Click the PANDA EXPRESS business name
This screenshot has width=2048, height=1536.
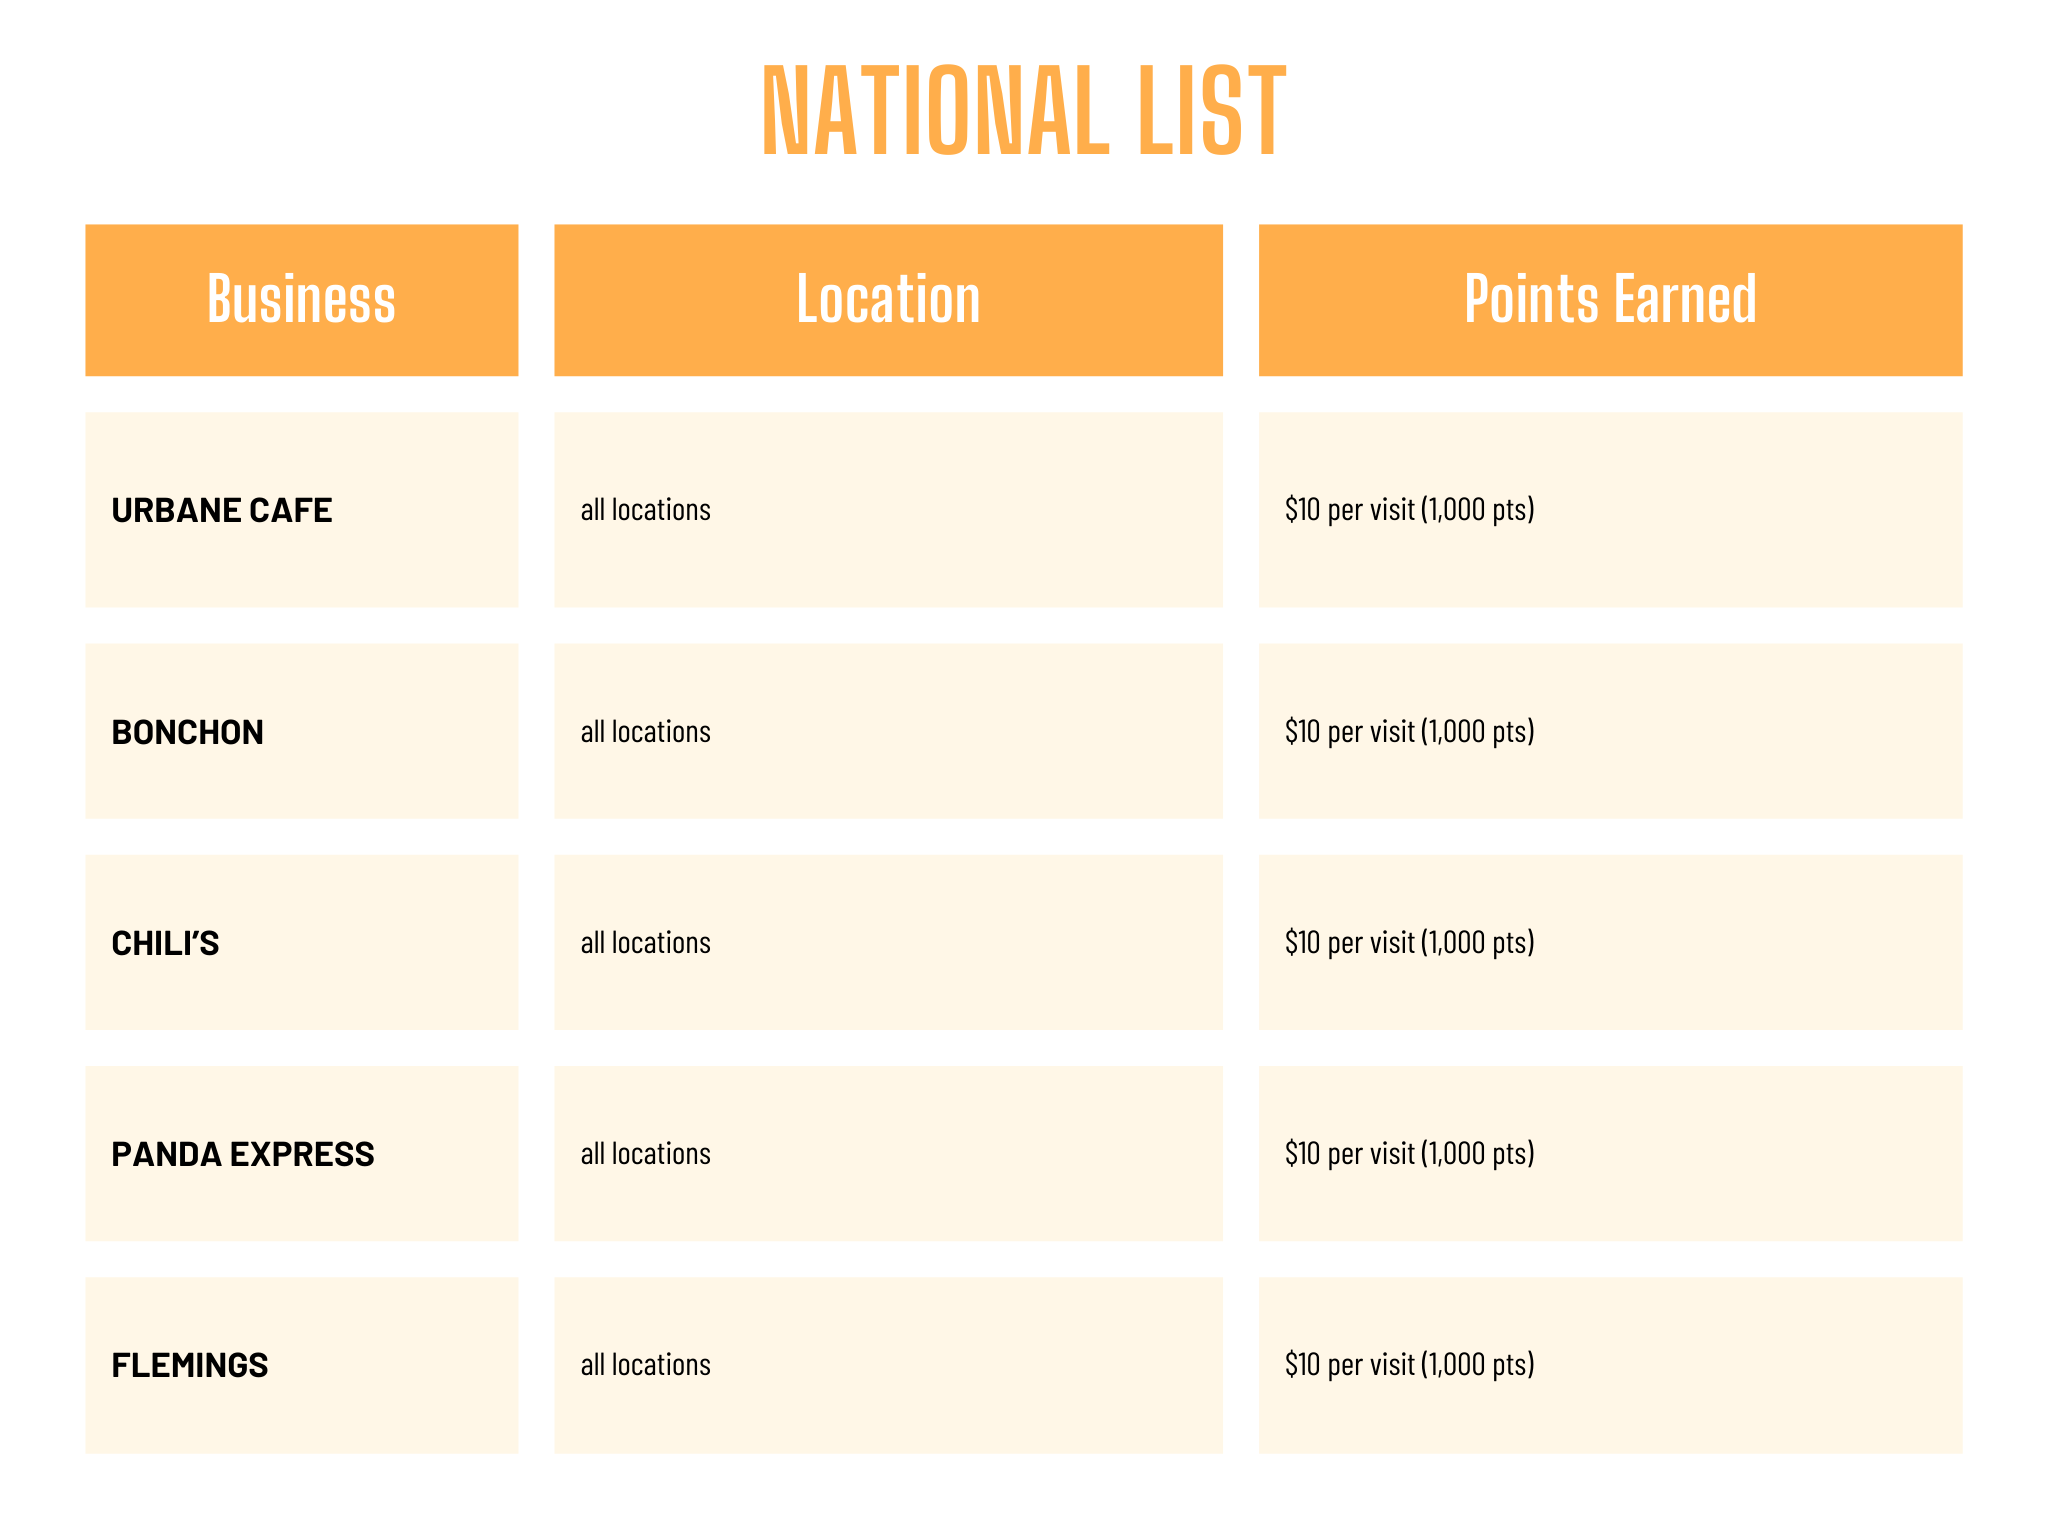242,1154
